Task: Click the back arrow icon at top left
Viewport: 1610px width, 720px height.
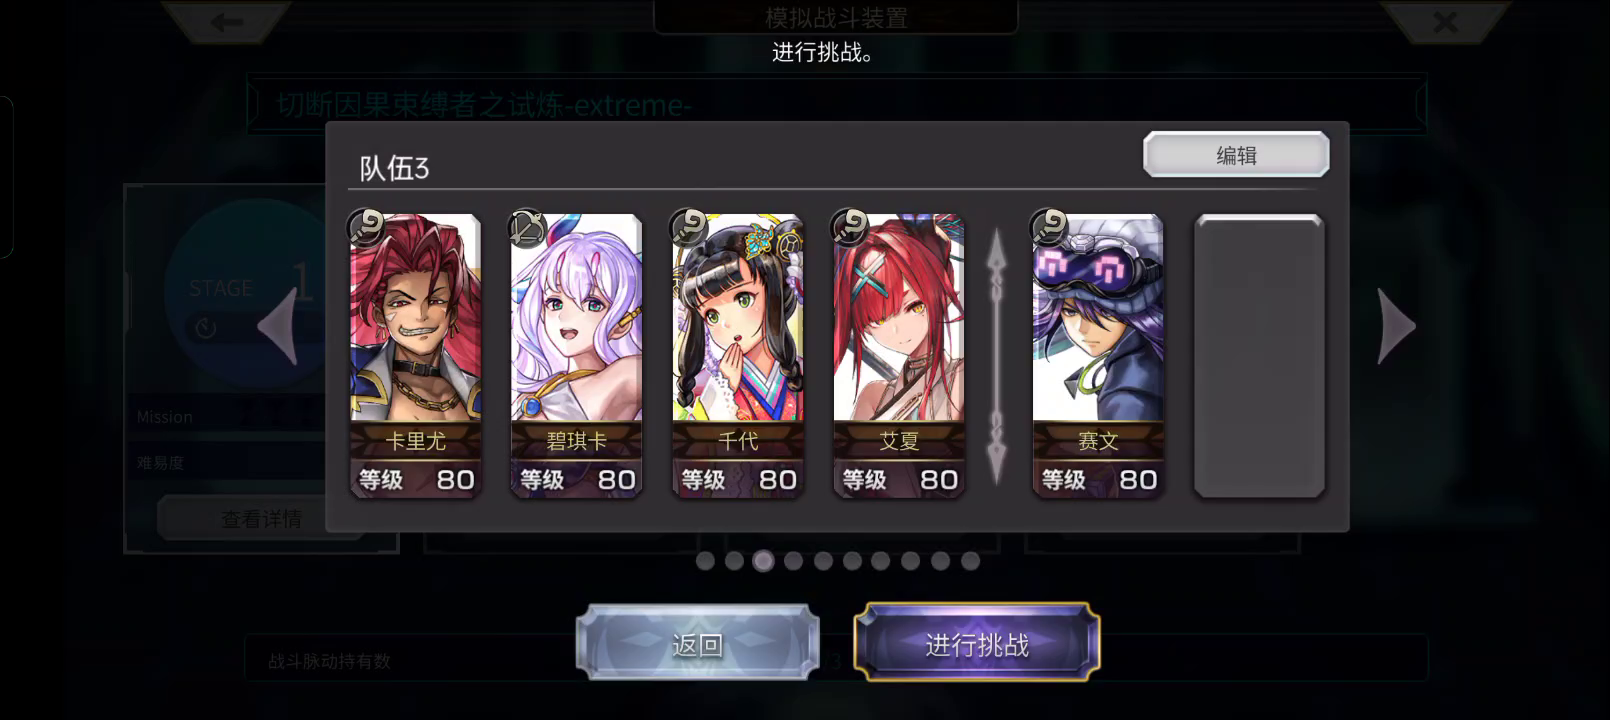Action: click(226, 21)
